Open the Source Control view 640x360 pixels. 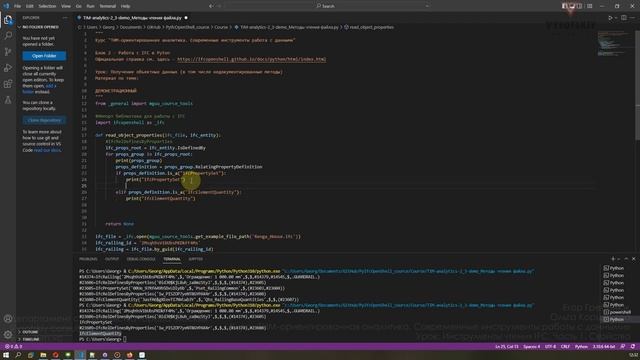point(8,52)
